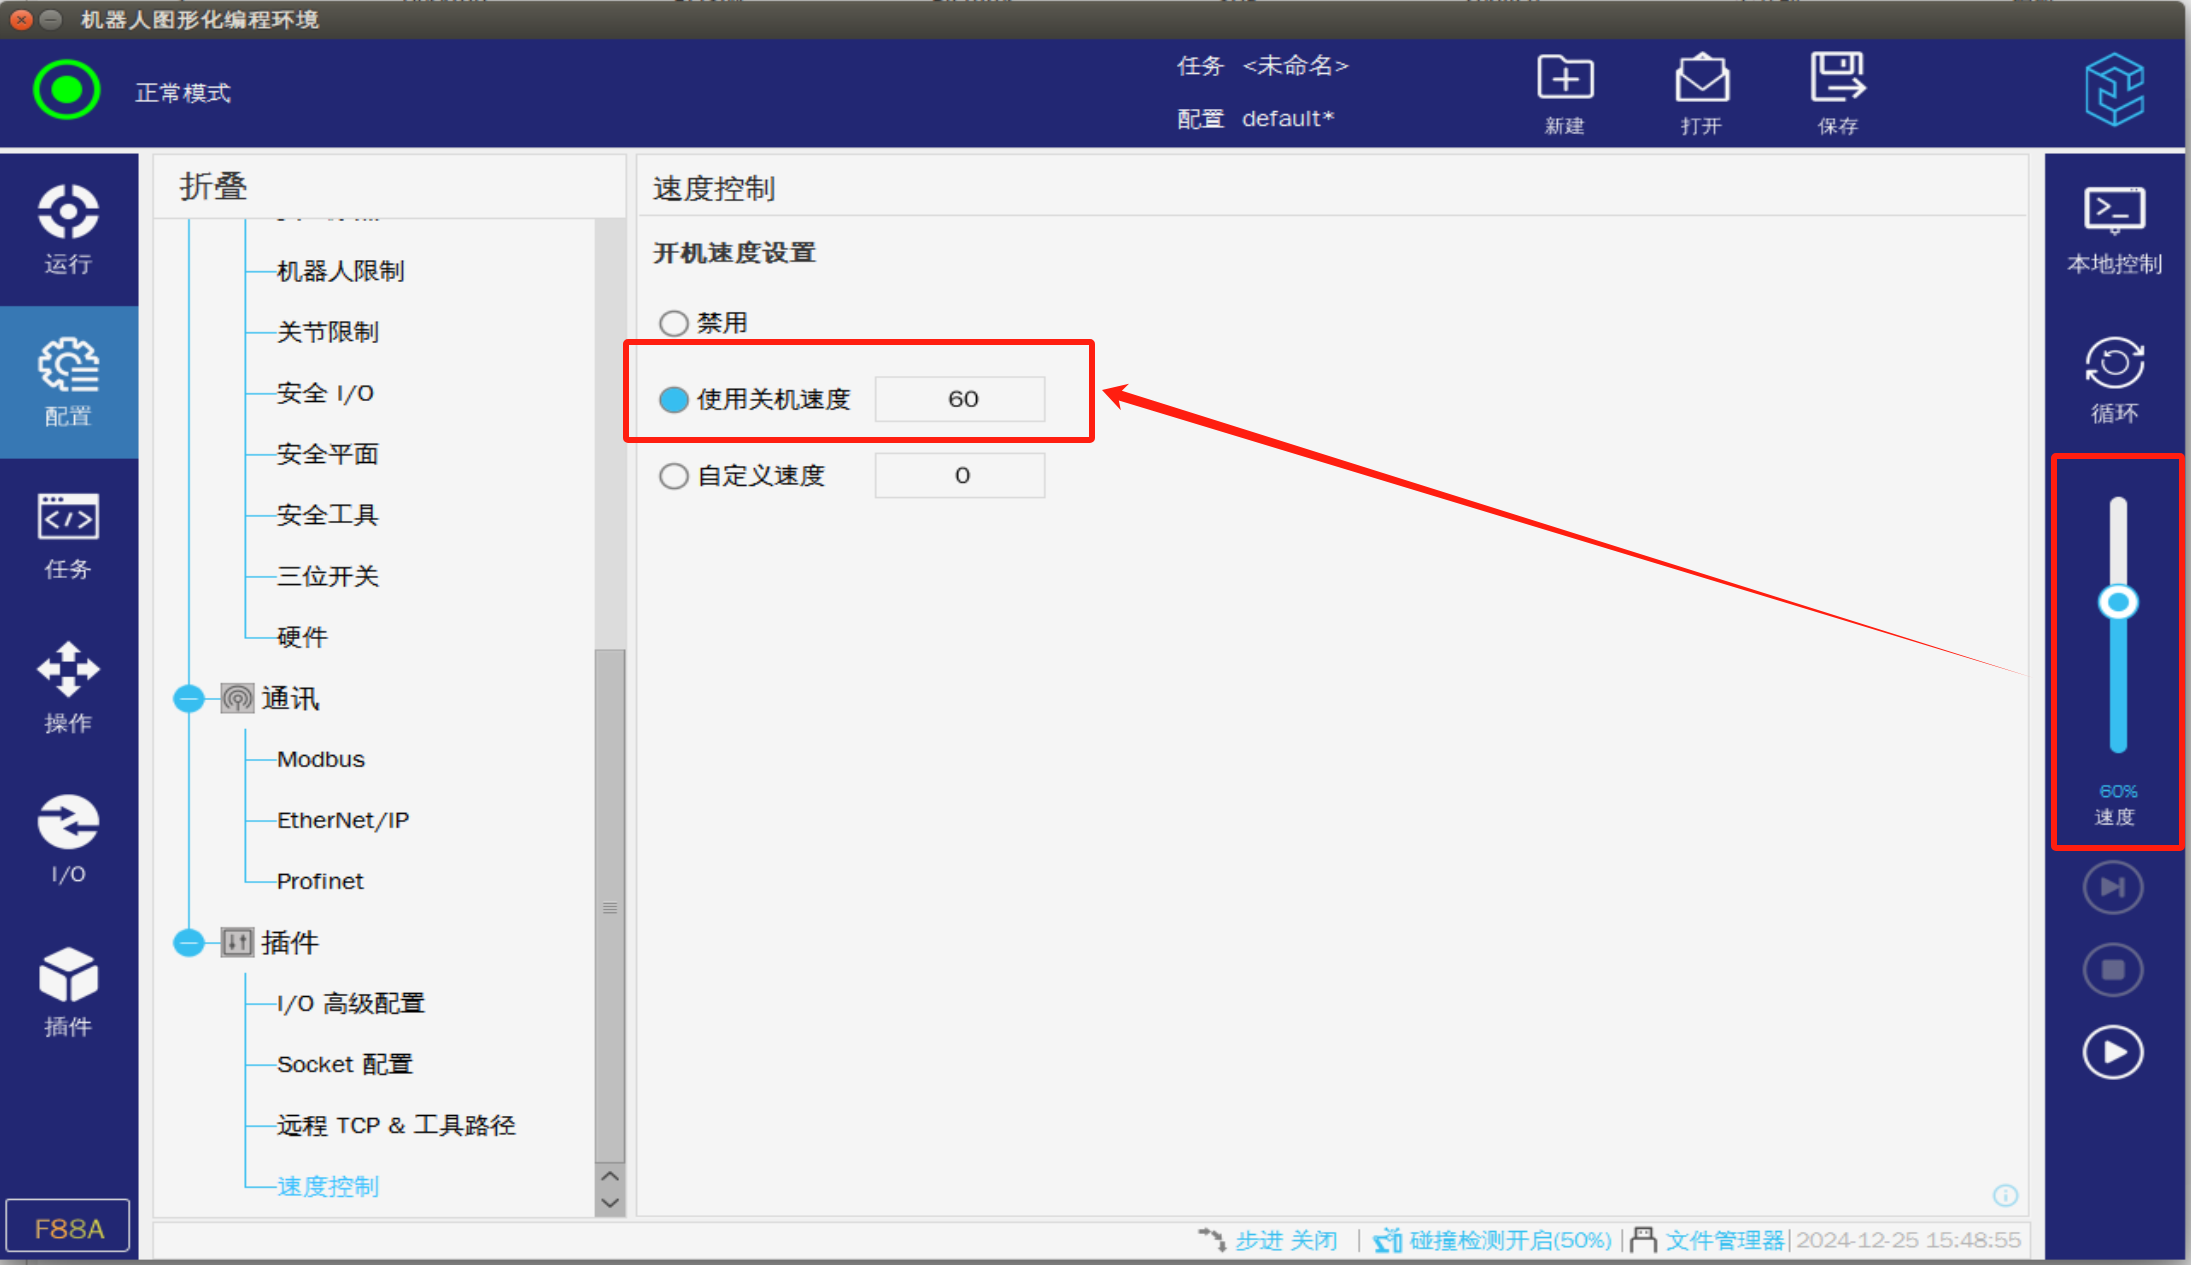Open 机器人限制 settings
The image size is (2191, 1265).
tap(340, 271)
